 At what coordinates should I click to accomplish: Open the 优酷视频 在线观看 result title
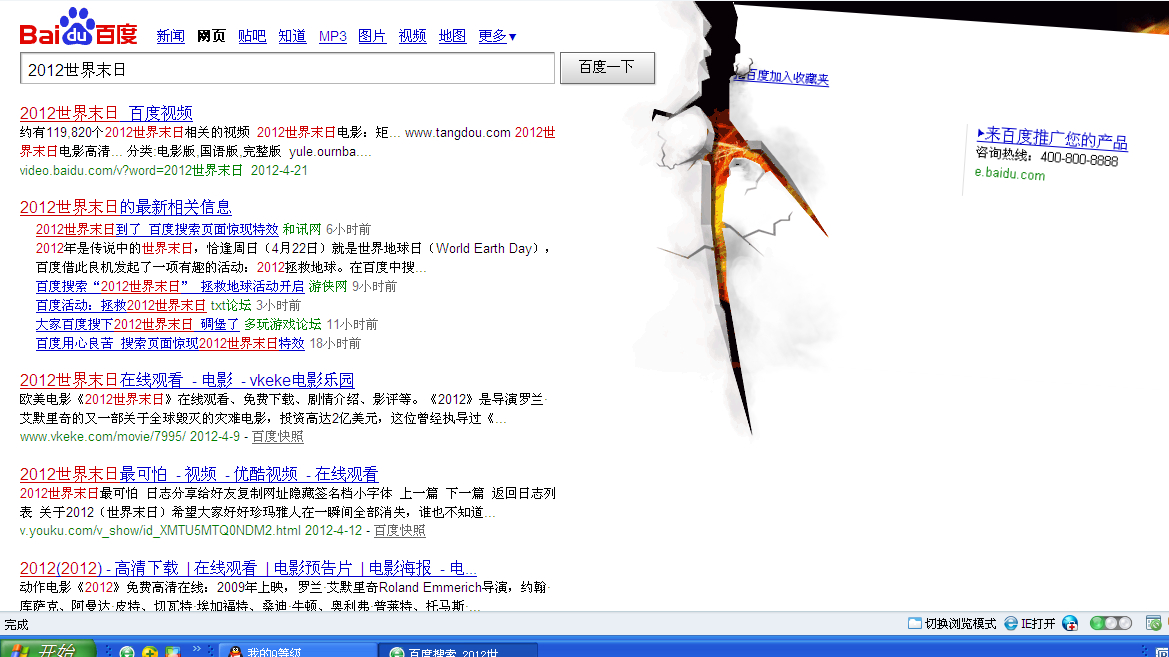(x=198, y=474)
